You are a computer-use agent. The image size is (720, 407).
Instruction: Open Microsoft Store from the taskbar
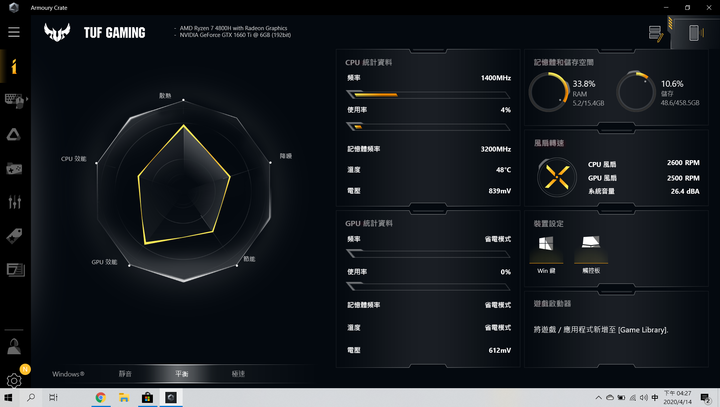click(x=147, y=397)
